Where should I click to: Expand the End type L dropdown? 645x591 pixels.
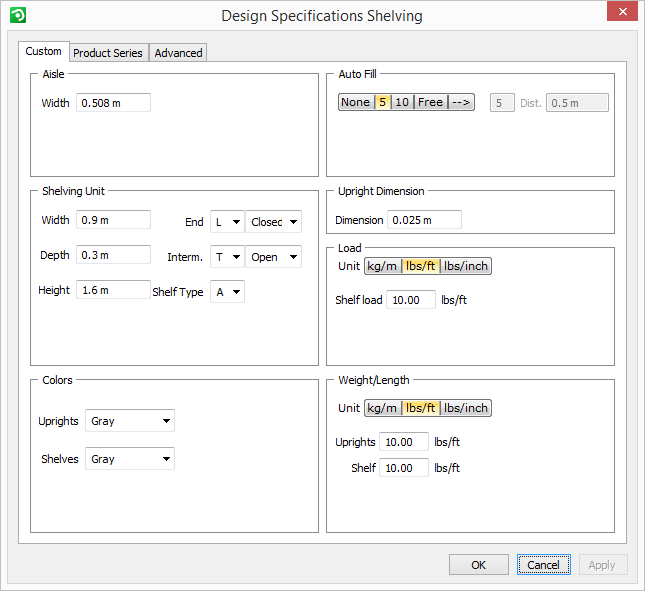coord(227,222)
